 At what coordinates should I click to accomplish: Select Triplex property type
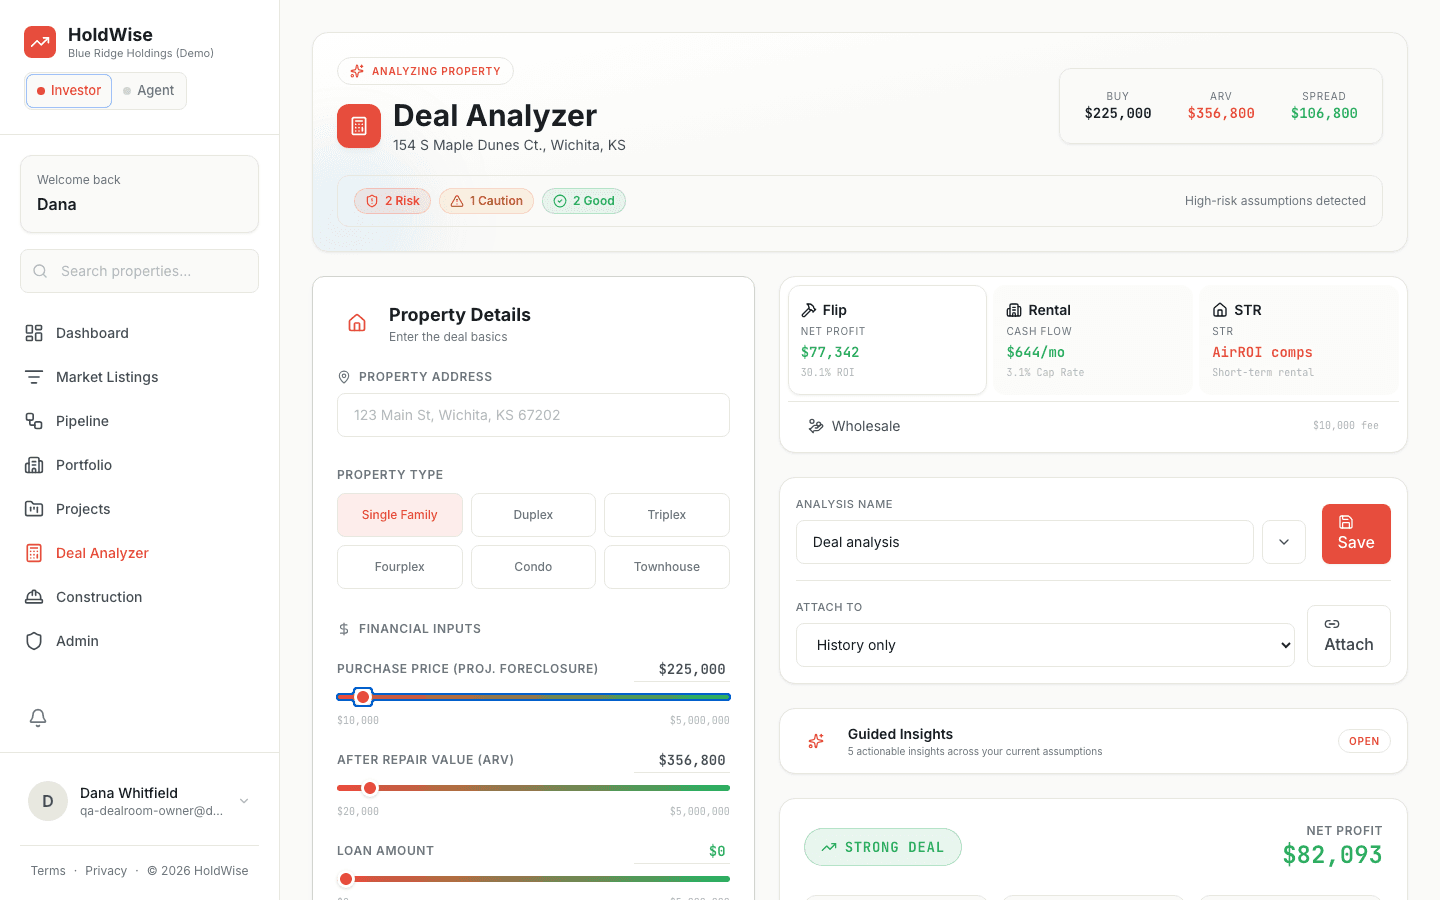coord(667,515)
